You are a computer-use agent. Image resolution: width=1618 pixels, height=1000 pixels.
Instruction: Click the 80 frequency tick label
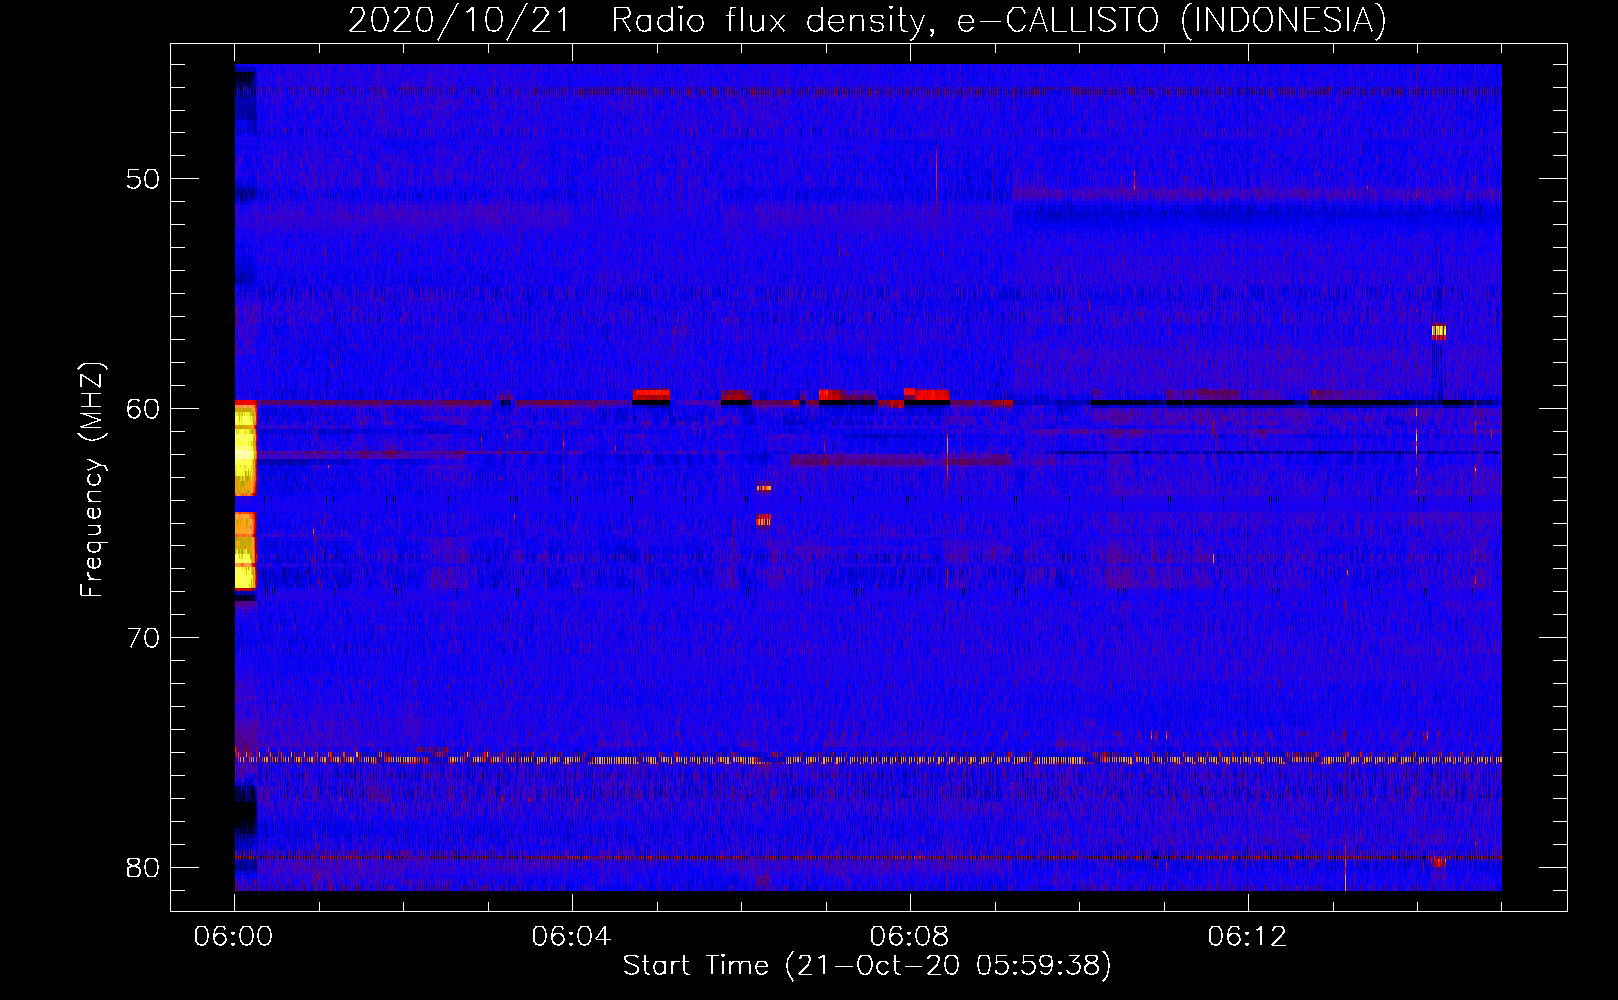click(143, 867)
